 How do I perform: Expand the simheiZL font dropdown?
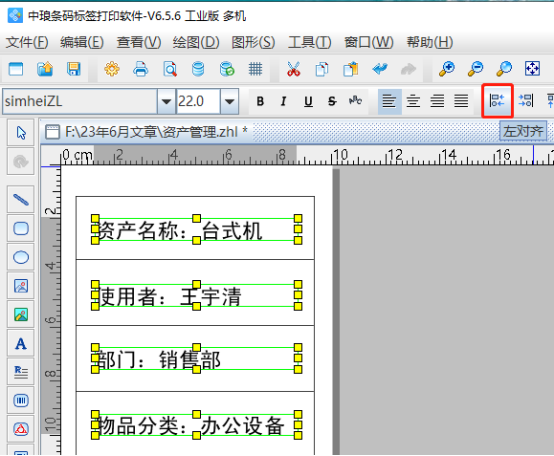(x=166, y=101)
